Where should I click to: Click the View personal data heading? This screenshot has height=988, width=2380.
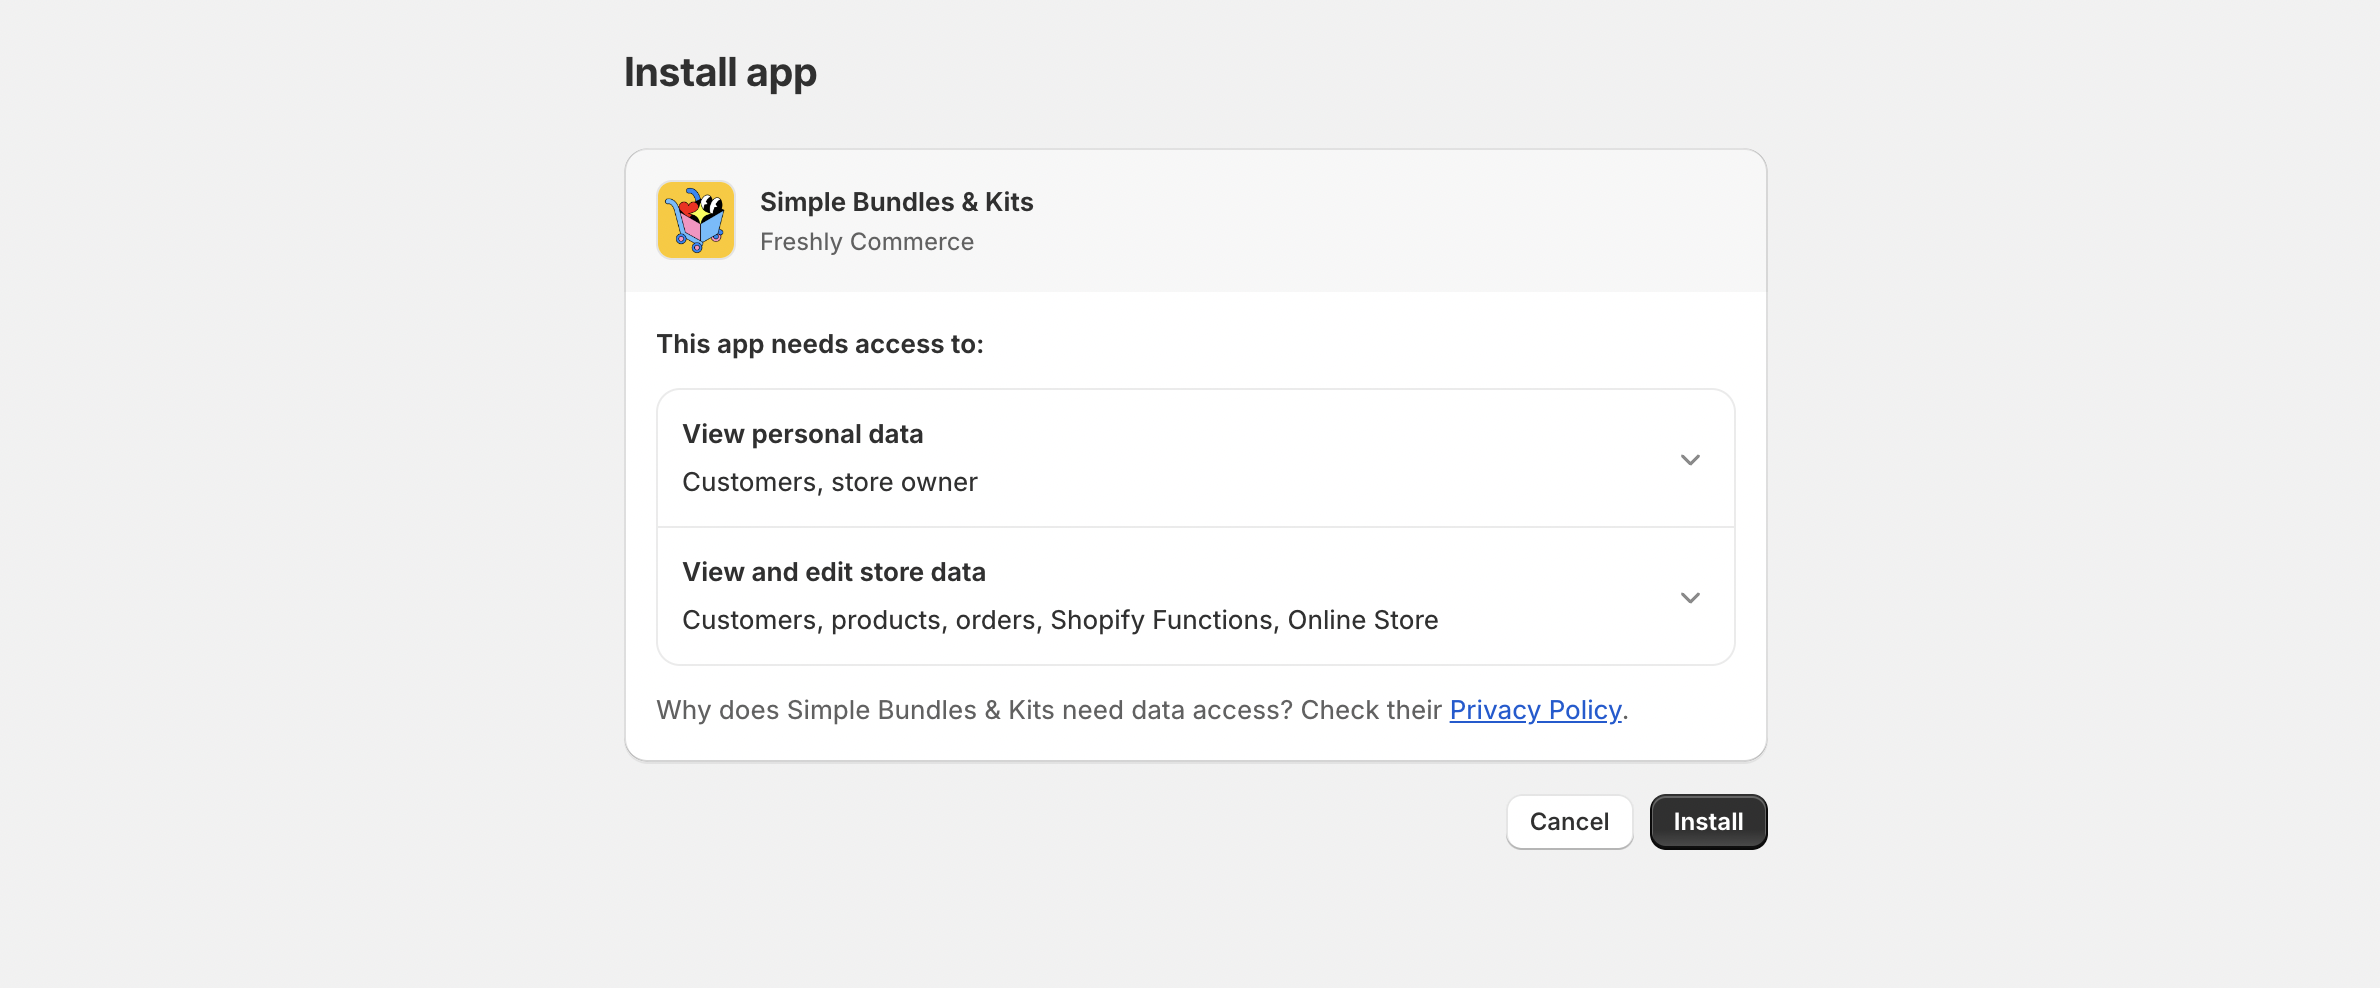(802, 434)
